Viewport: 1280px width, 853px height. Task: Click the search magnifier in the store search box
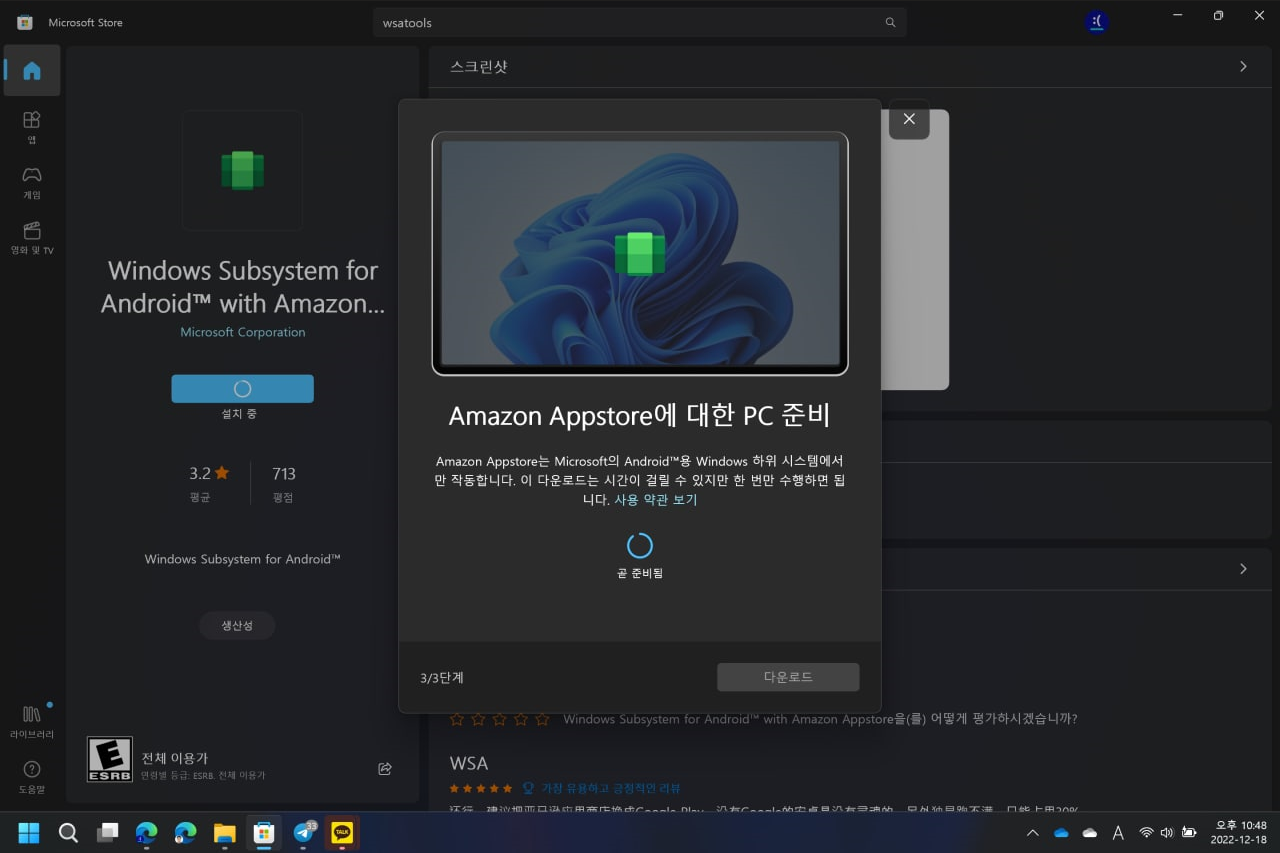point(890,22)
